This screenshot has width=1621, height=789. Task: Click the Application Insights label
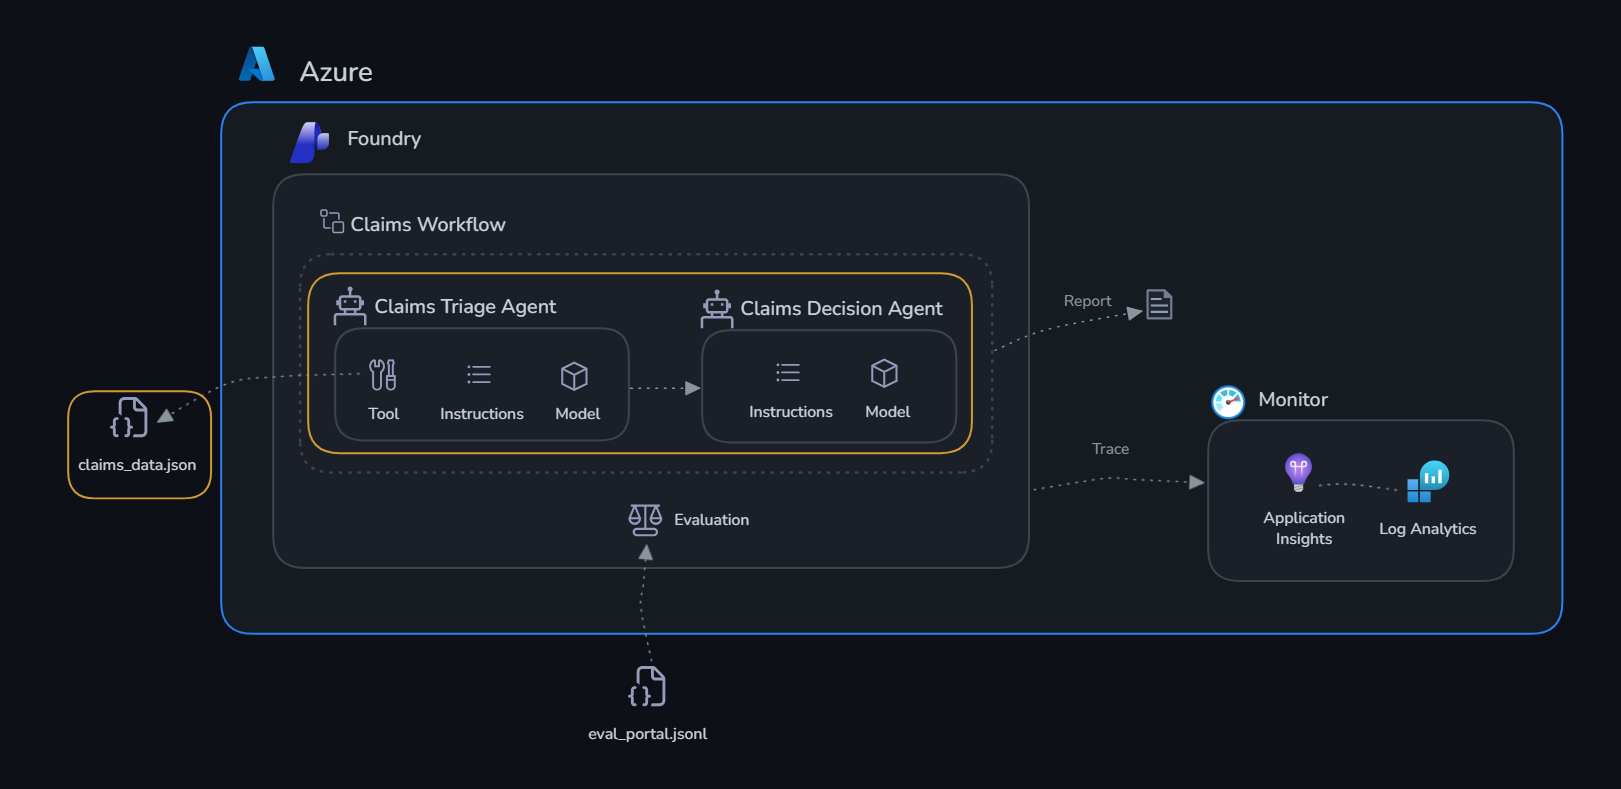point(1304,528)
